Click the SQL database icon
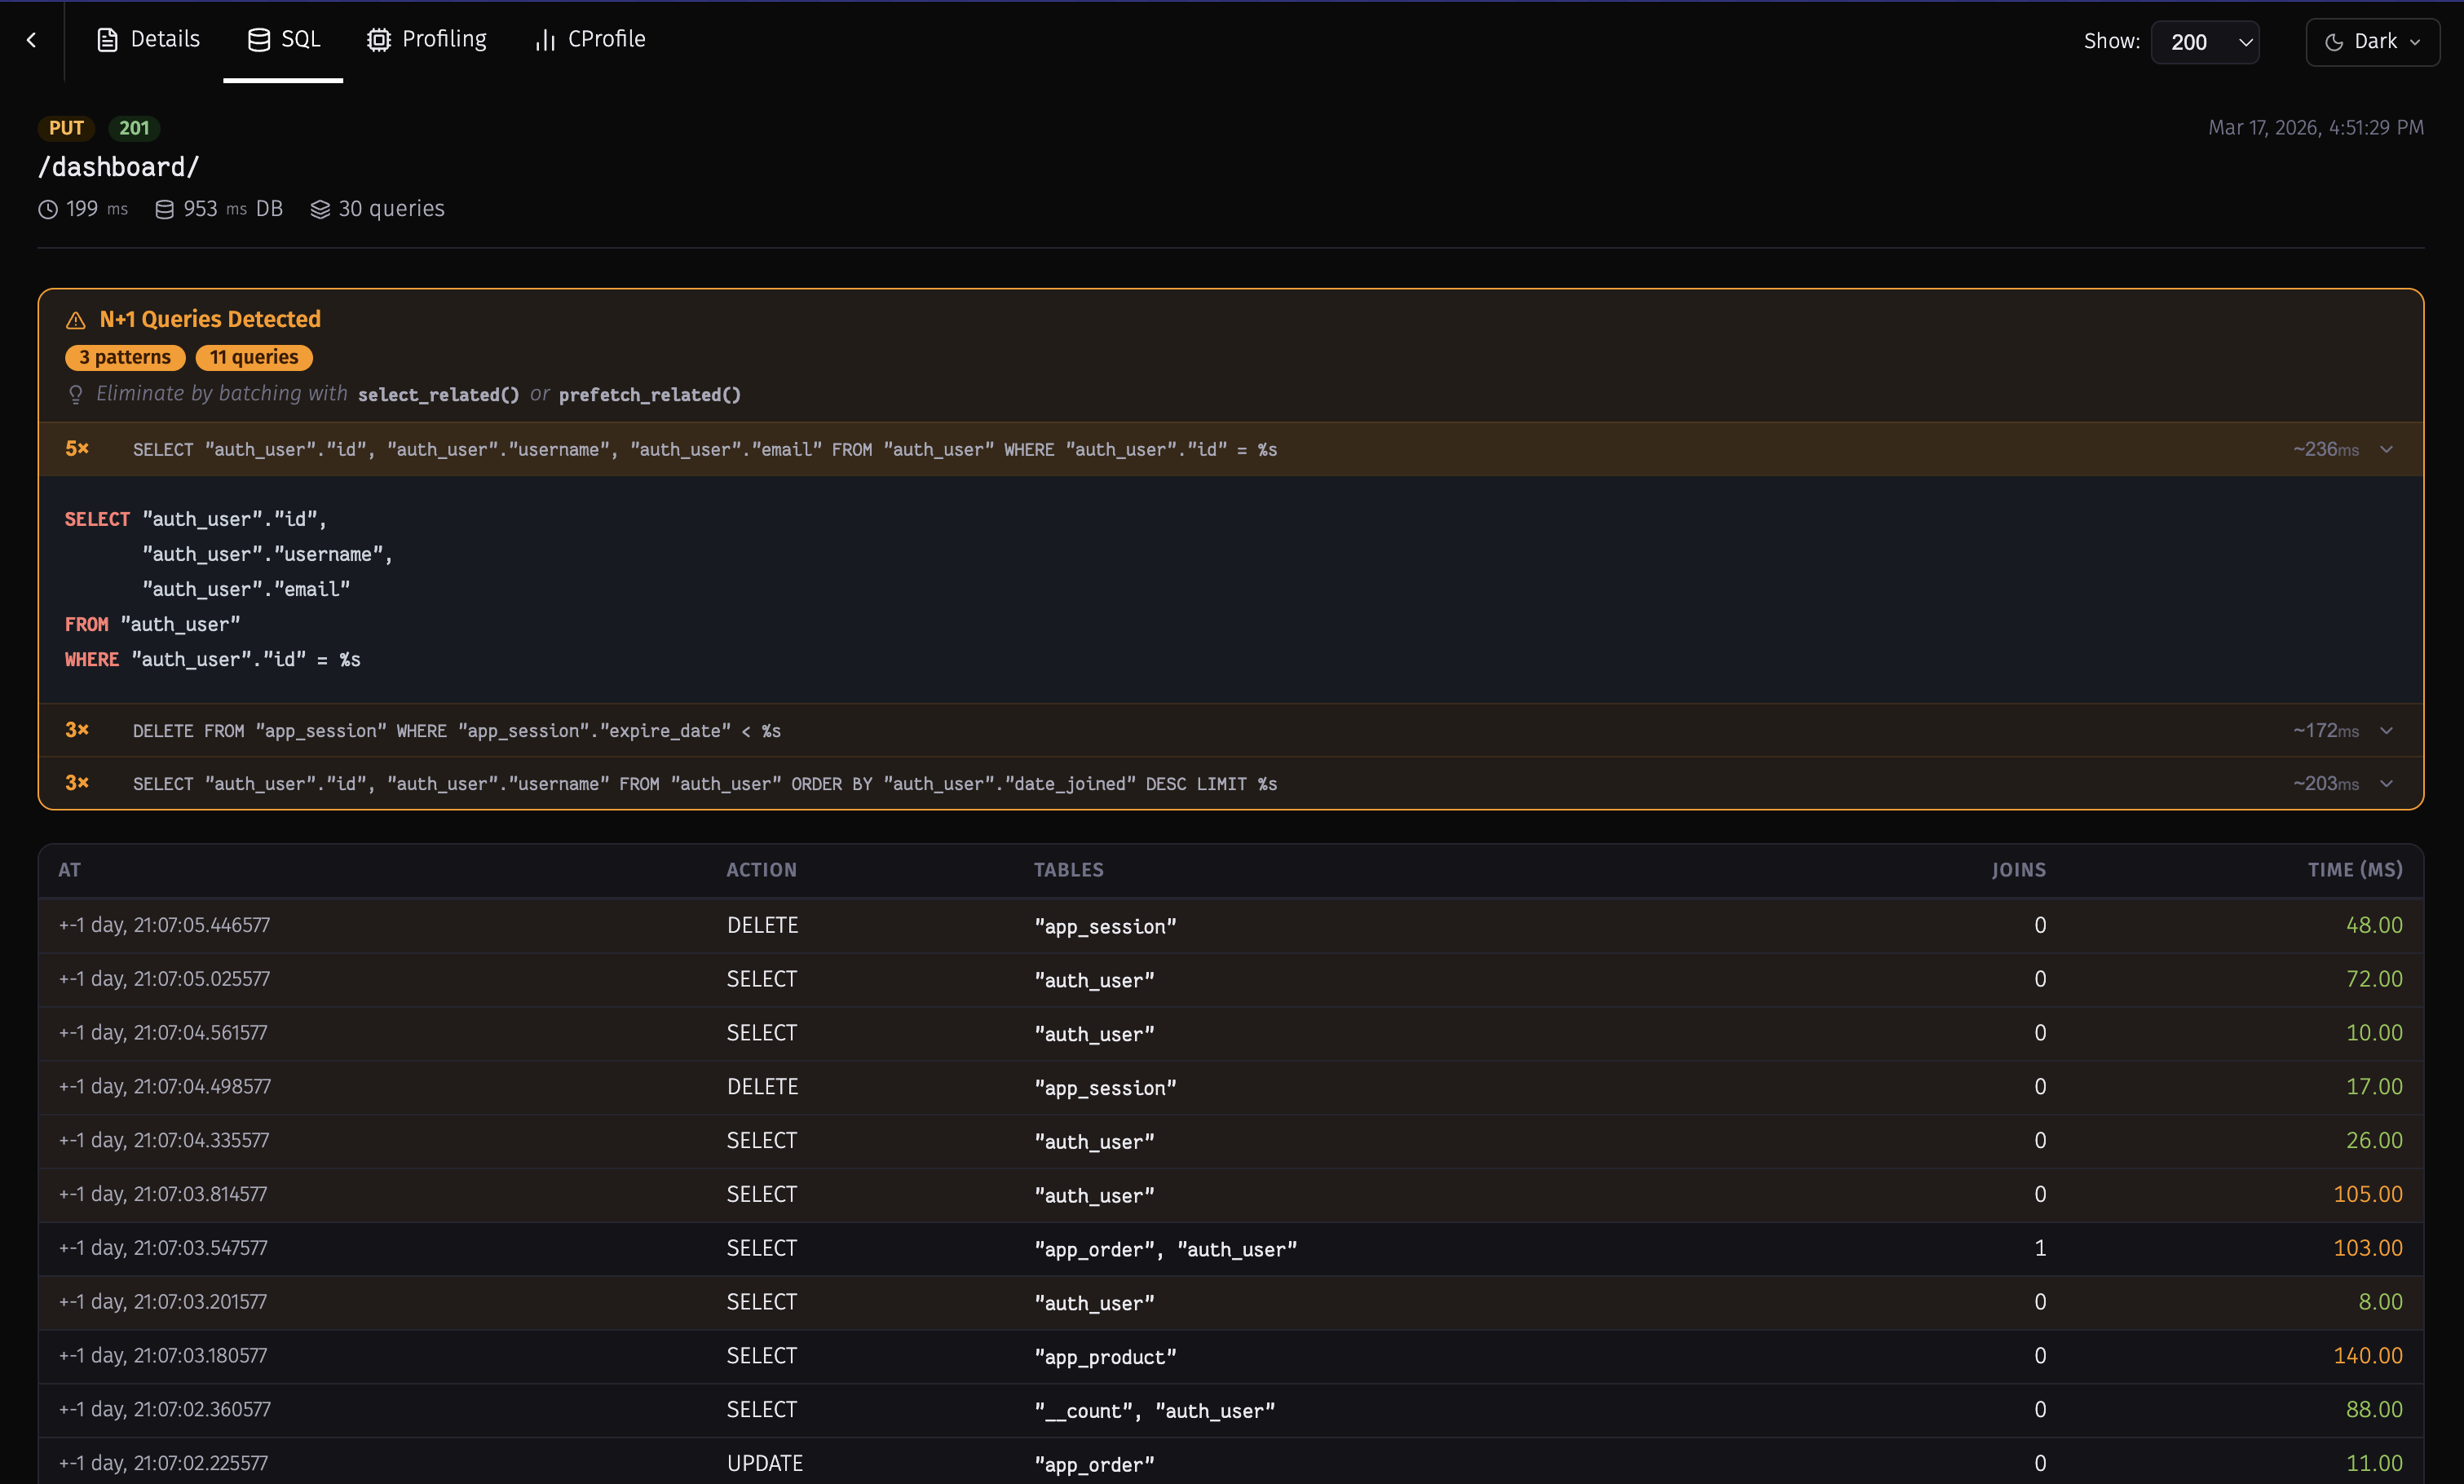 (258, 40)
